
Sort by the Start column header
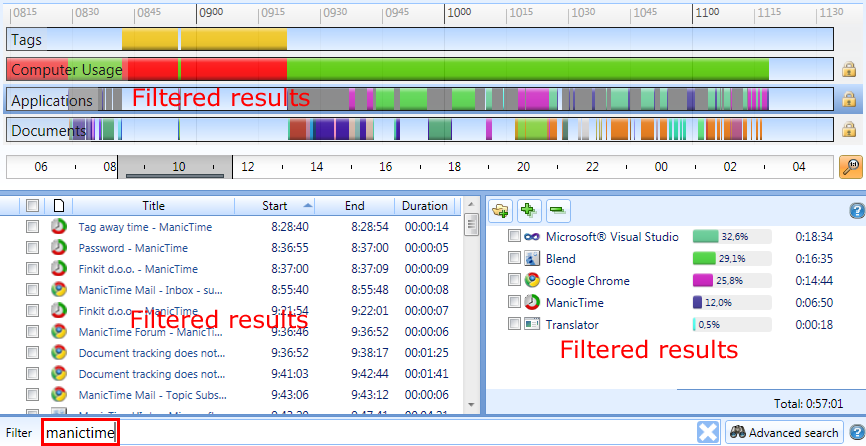pyautogui.click(x=274, y=206)
